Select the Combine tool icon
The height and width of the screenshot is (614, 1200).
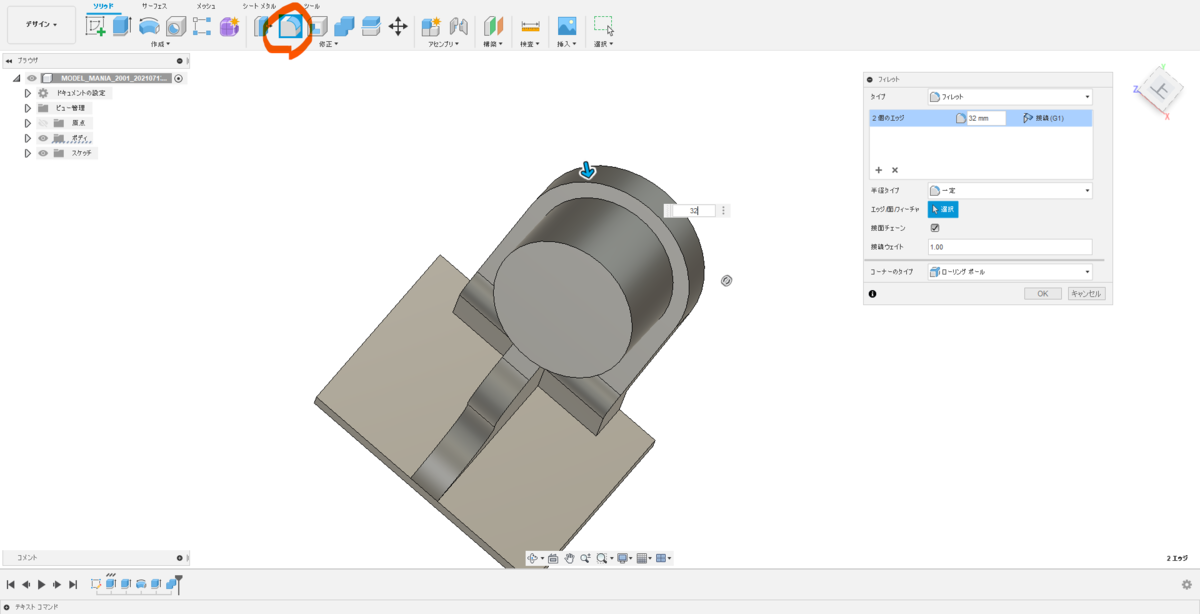coord(345,27)
